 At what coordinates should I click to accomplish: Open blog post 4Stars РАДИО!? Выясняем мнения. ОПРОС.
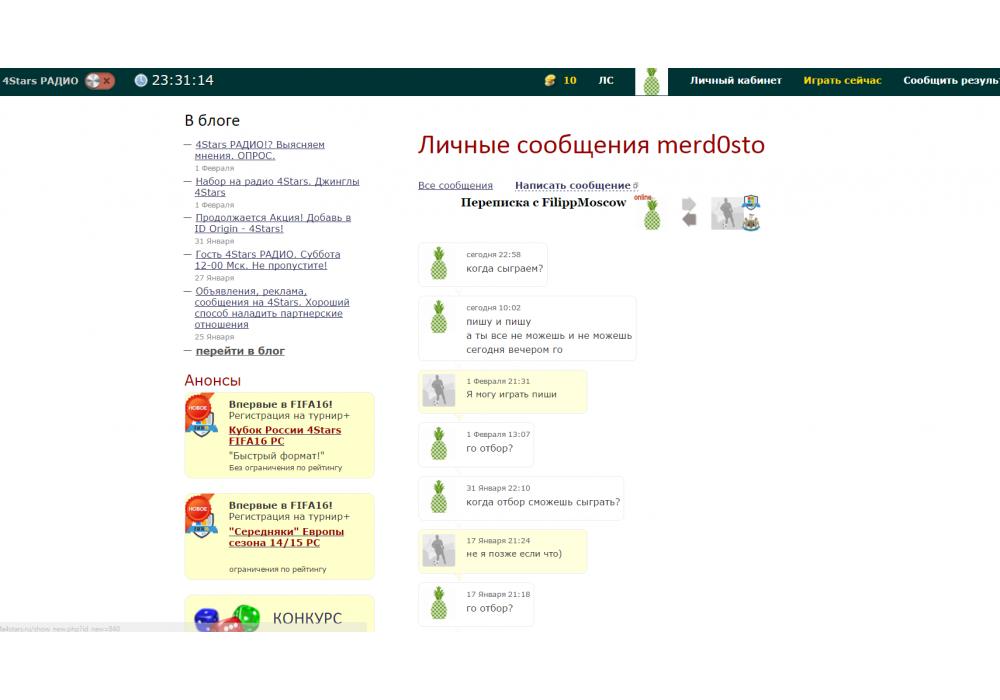coord(260,150)
